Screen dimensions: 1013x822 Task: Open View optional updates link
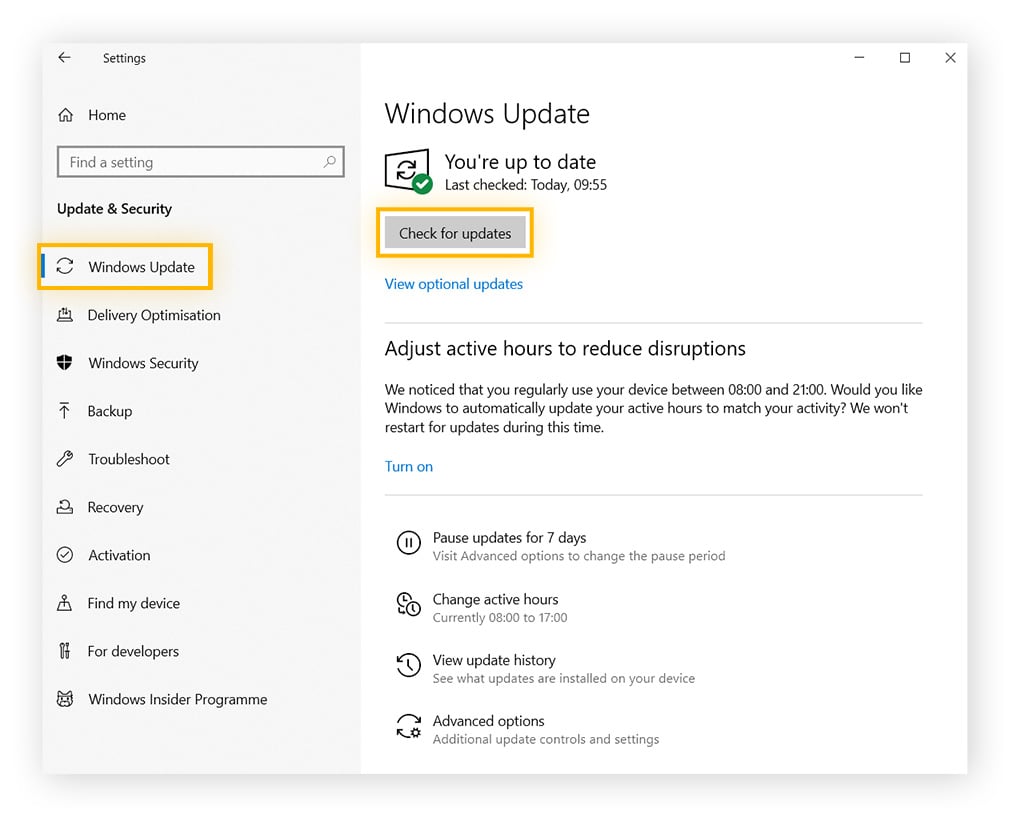(453, 284)
